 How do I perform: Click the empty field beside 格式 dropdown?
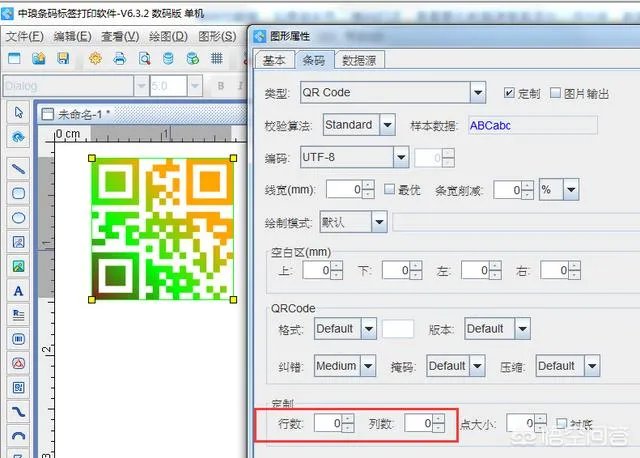click(398, 329)
